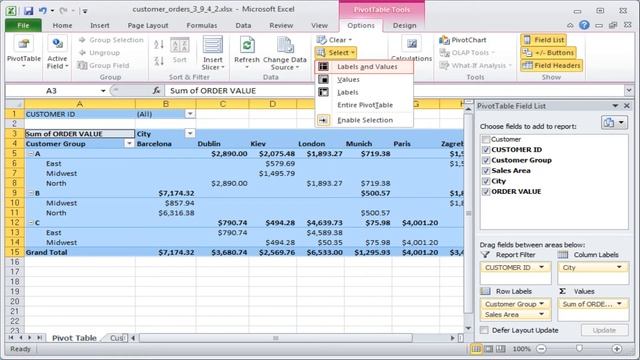This screenshot has height=360, width=640.
Task: Open field list layout options icon
Action: click(x=614, y=122)
